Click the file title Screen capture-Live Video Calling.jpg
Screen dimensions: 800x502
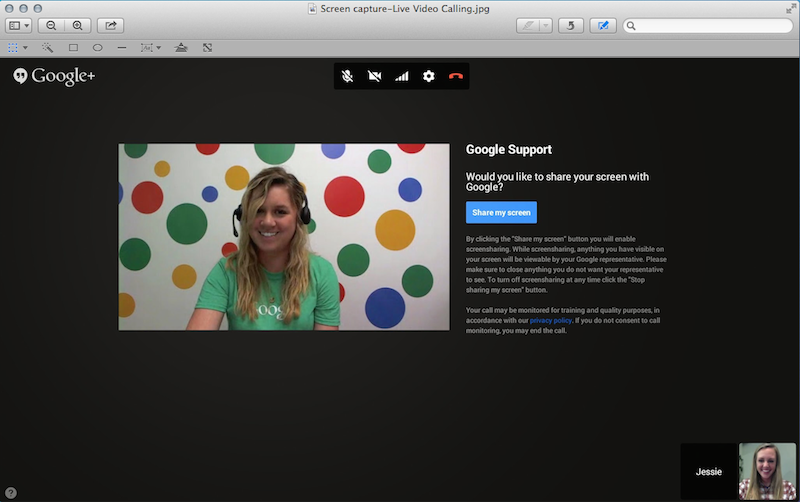point(405,9)
